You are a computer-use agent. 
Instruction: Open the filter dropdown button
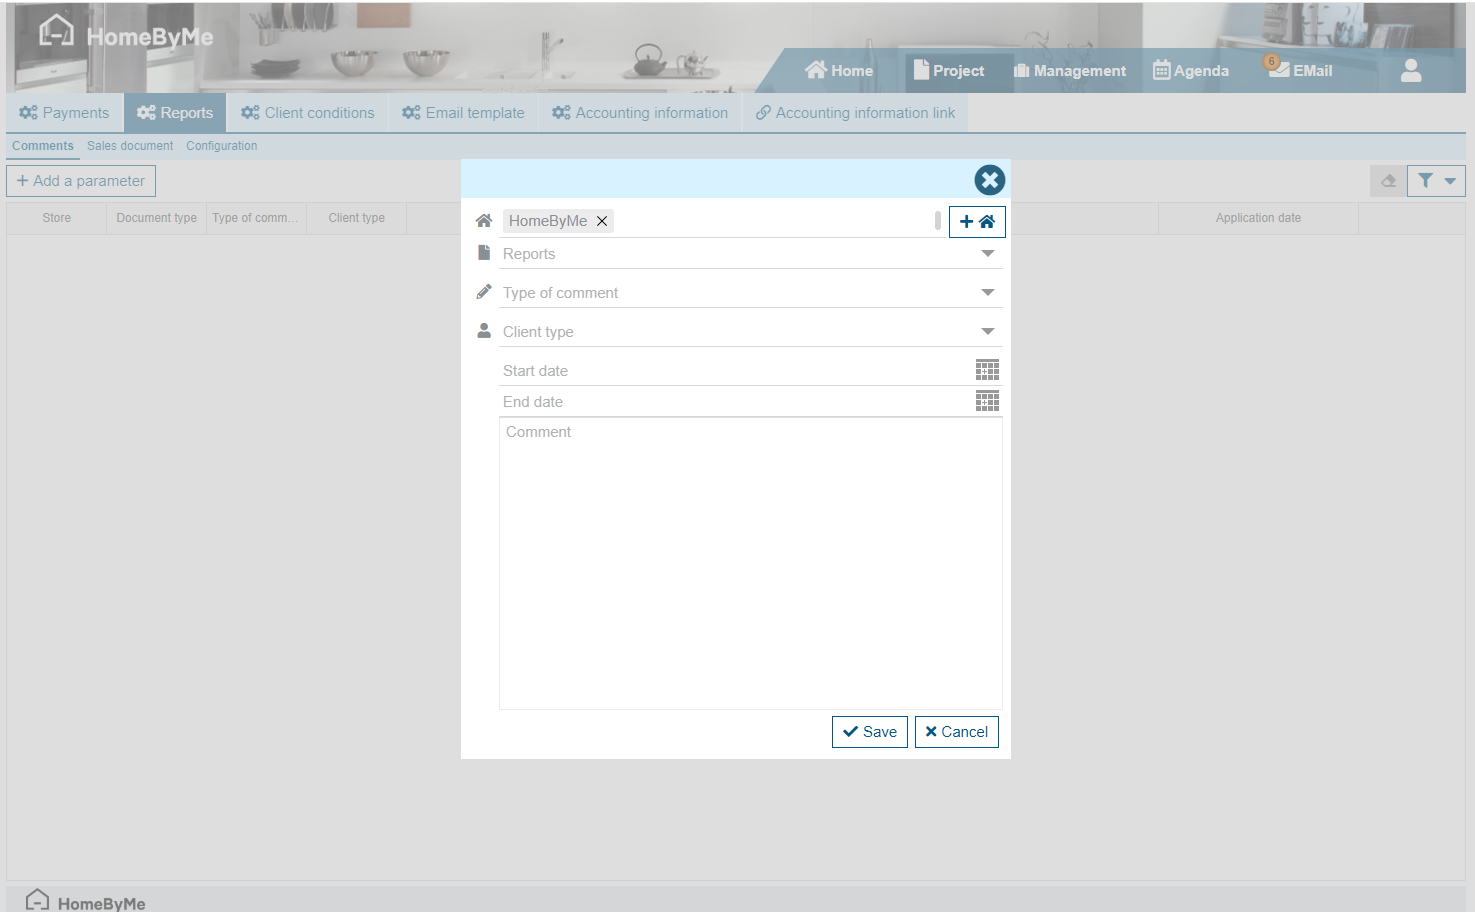pos(1436,181)
